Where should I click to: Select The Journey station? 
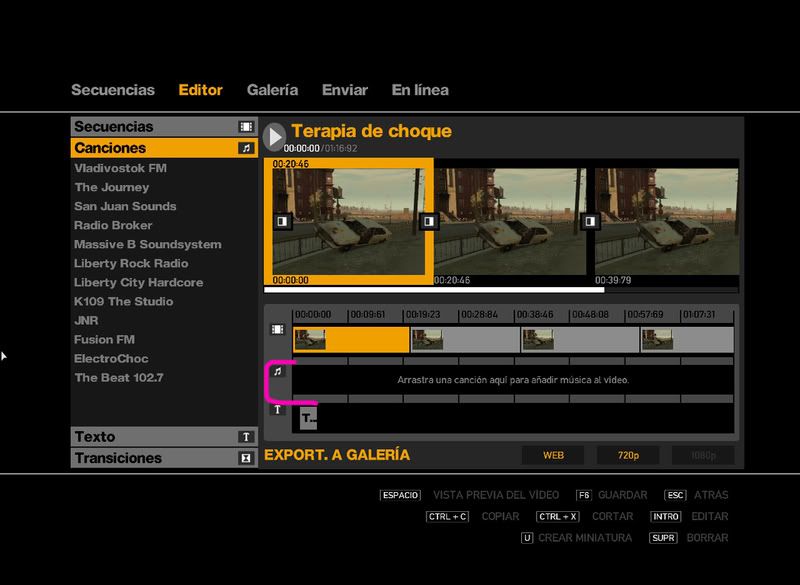[112, 187]
